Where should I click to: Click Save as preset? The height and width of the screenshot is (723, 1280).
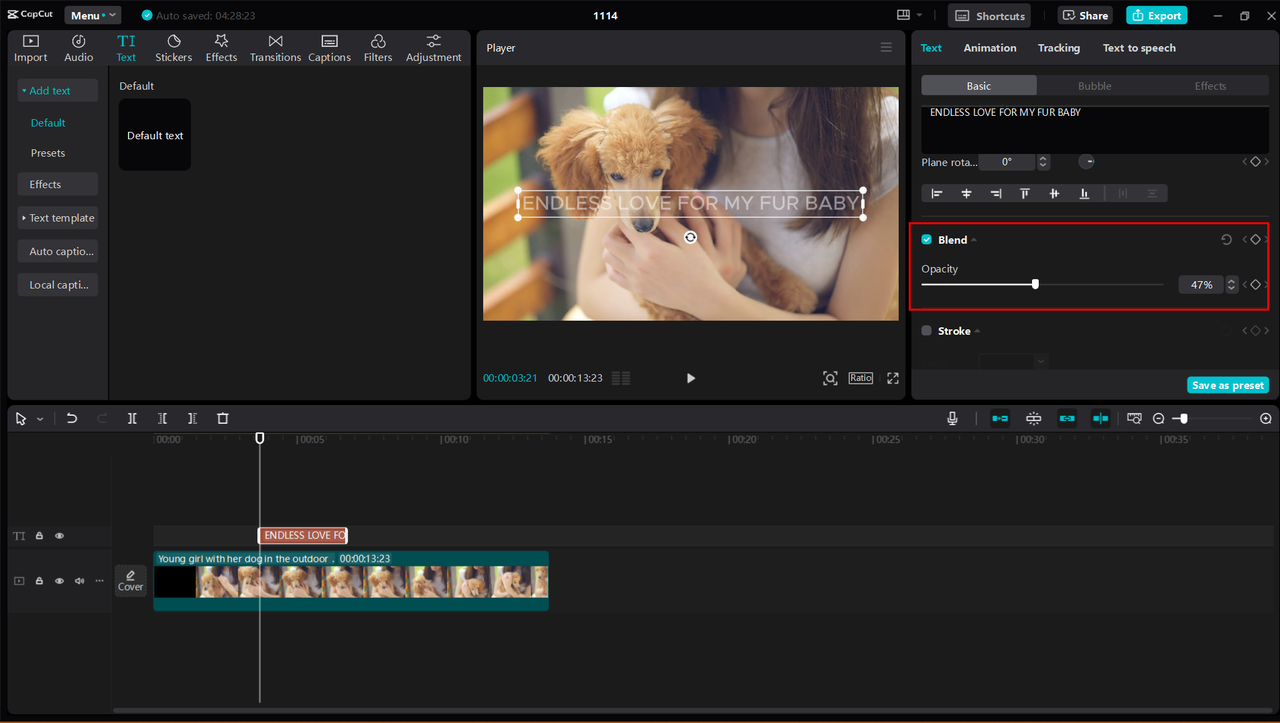tap(1228, 385)
